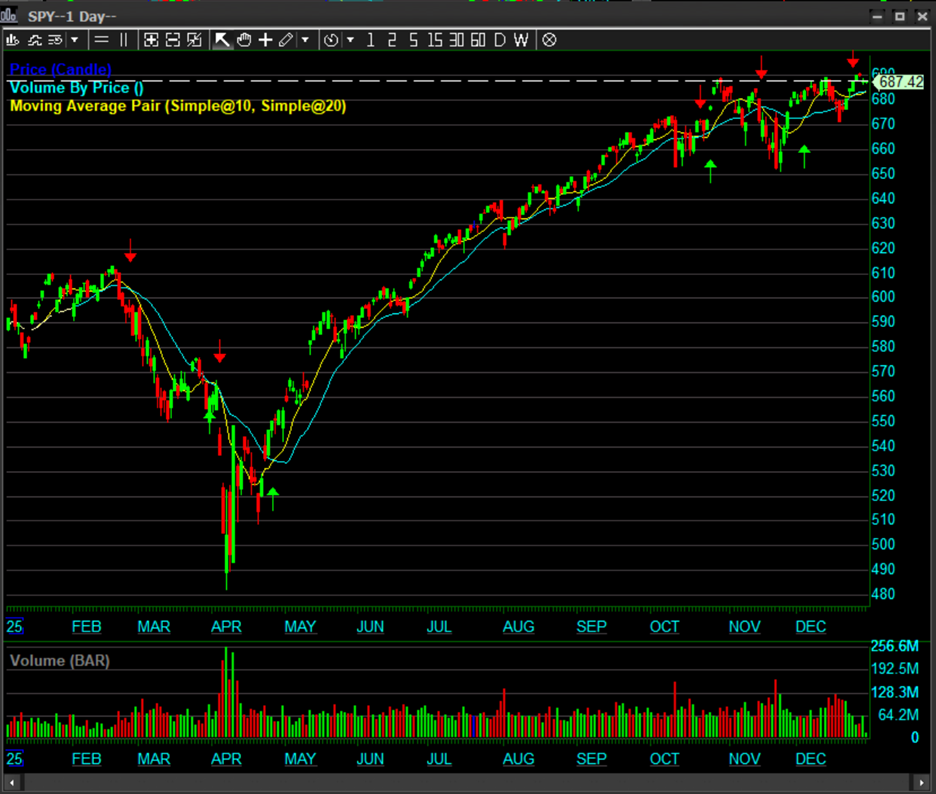Screen dimensions: 936x794
Task: Activate the hand pan tool
Action: (243, 40)
